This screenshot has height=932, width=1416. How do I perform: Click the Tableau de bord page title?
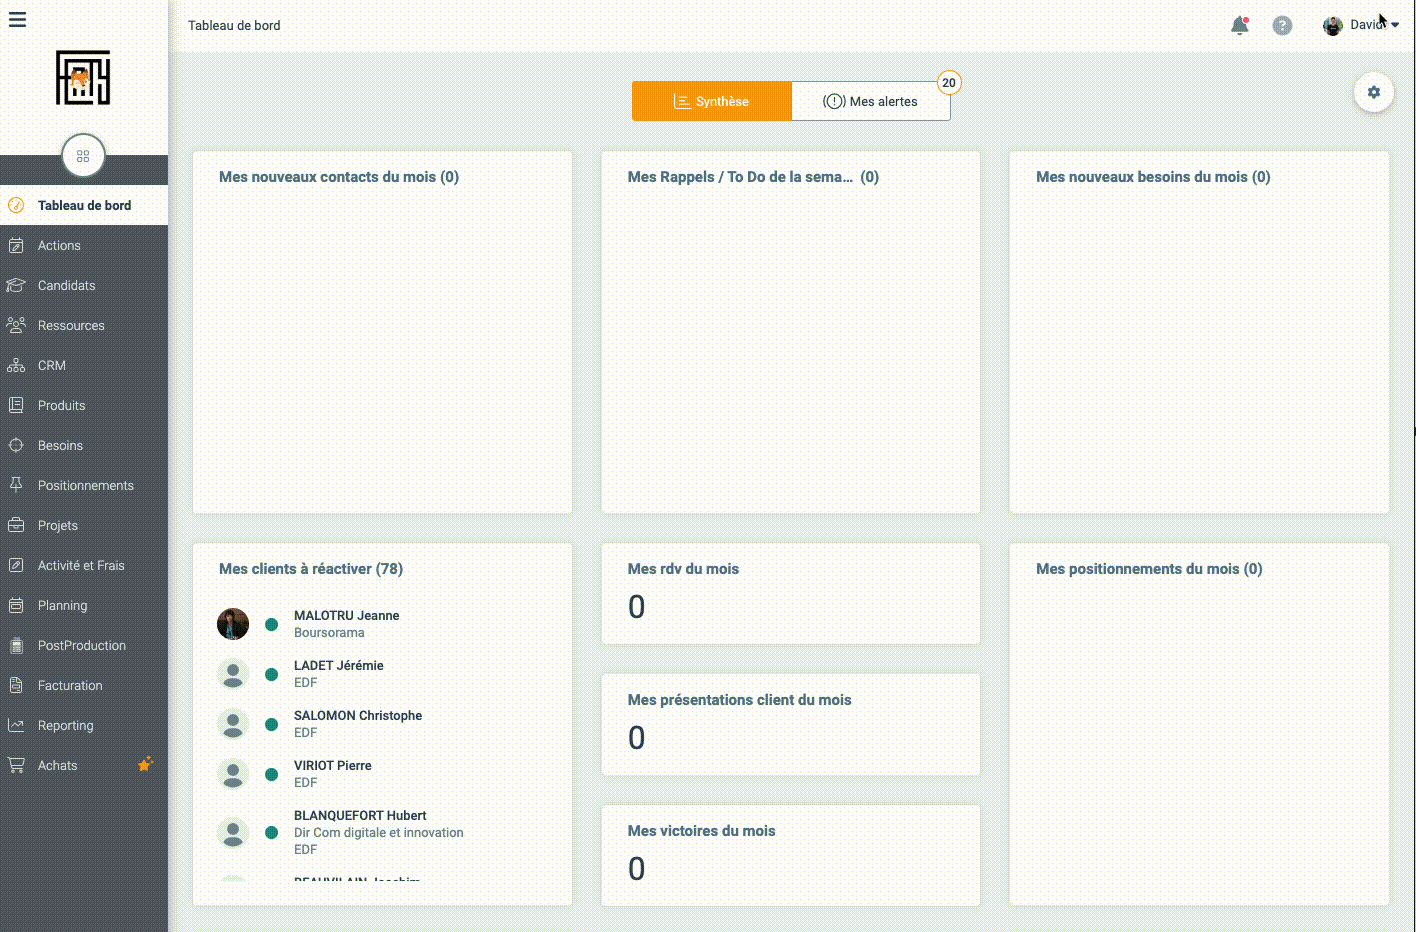coord(234,26)
